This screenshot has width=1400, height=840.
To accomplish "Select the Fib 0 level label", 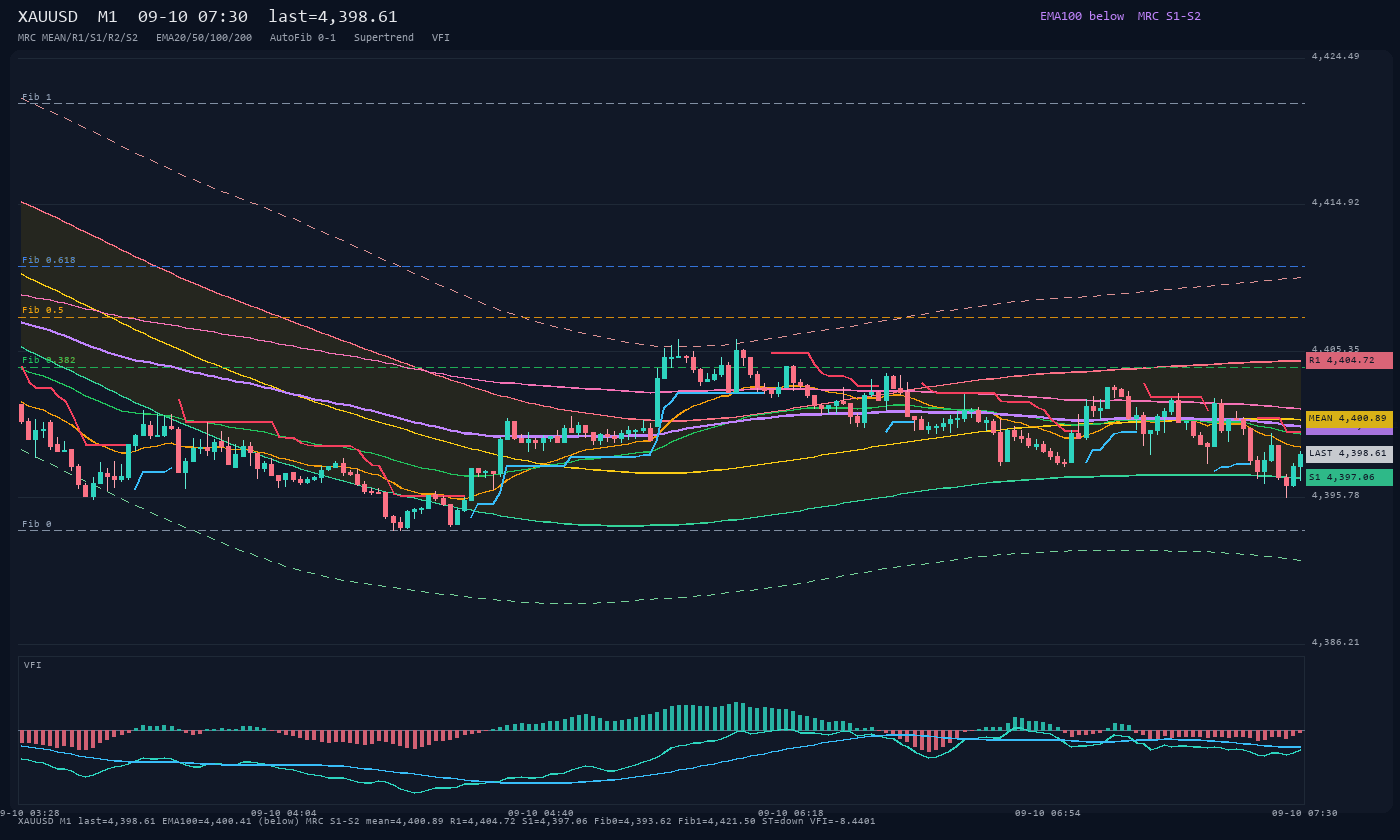I will (x=37, y=524).
